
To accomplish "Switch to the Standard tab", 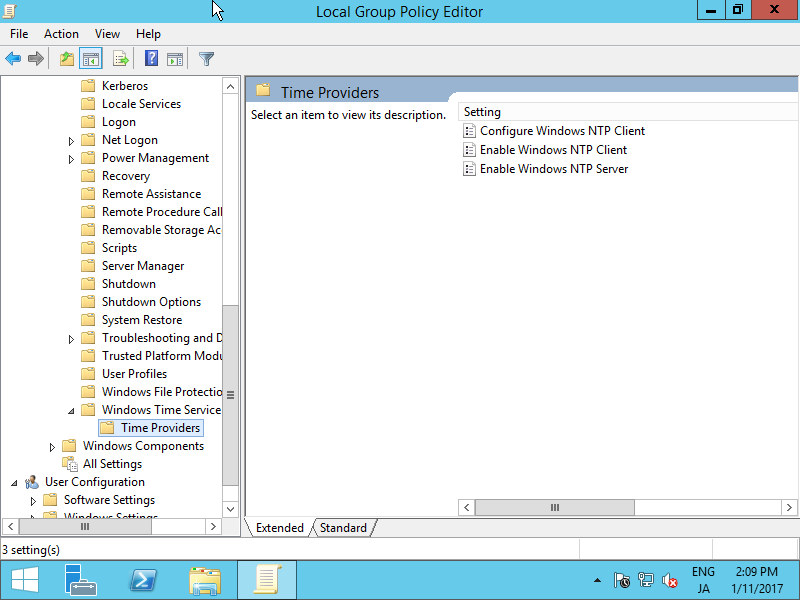I will point(343,527).
